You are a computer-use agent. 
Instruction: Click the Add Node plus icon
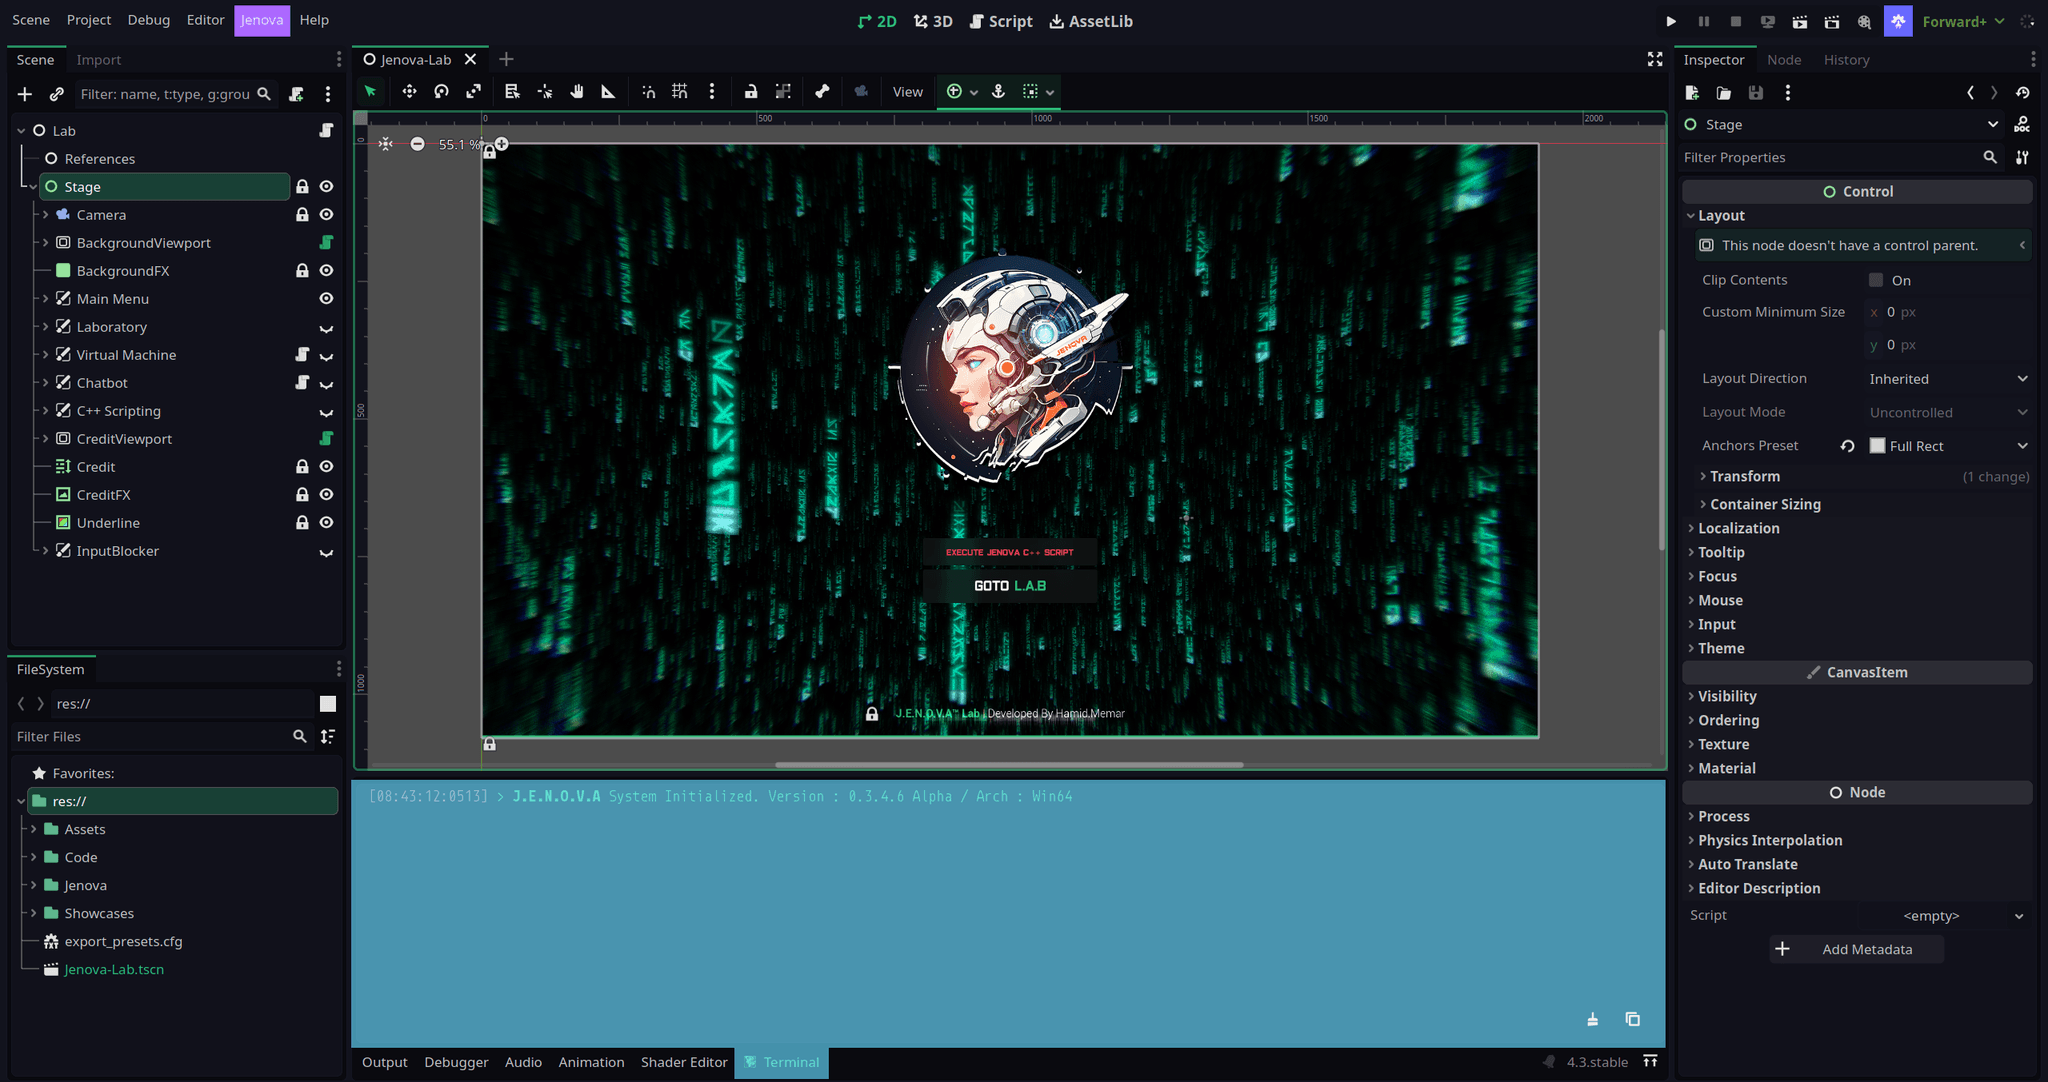(25, 94)
